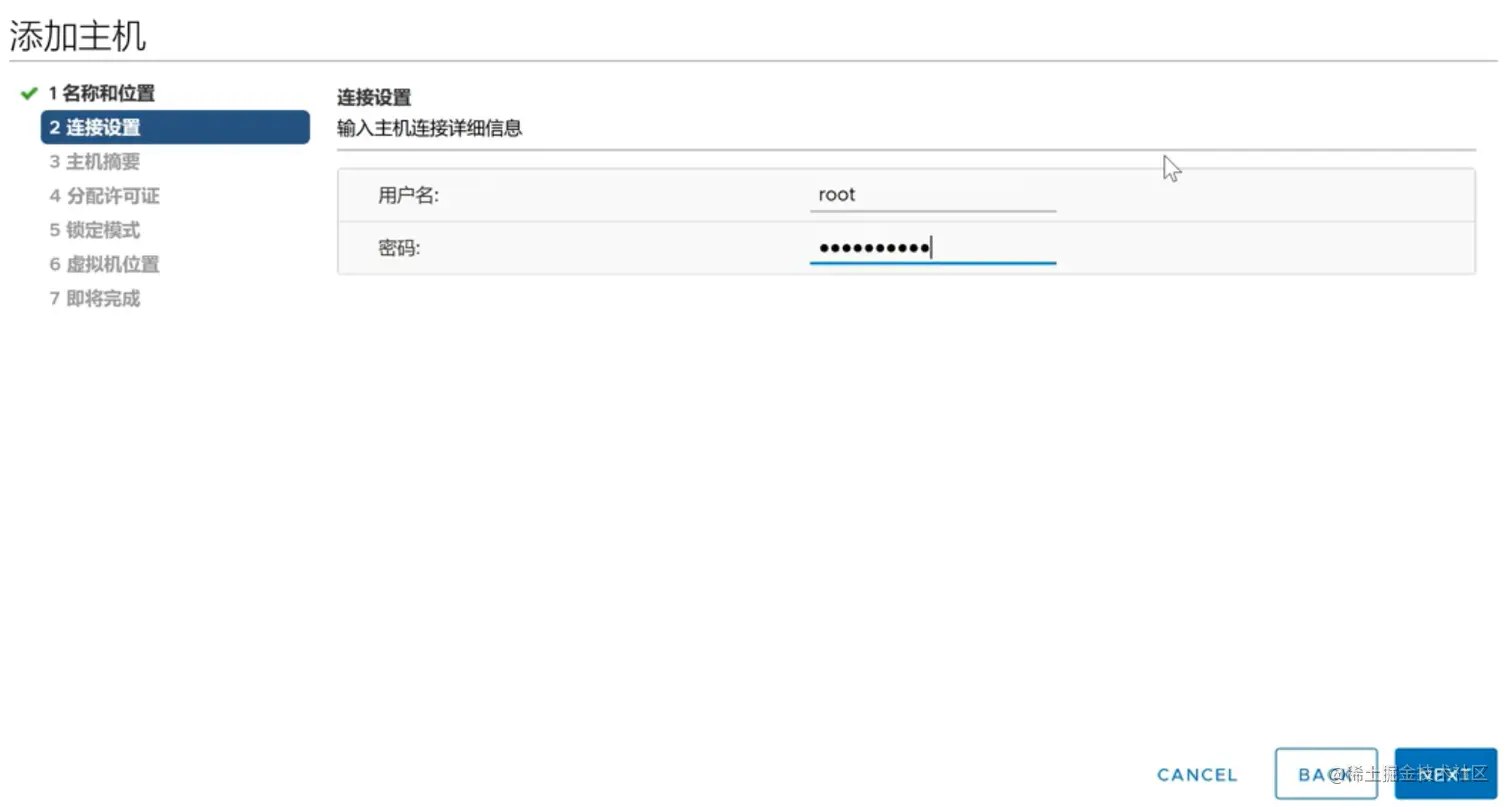Click the green checkmark beside step 1

(29, 94)
